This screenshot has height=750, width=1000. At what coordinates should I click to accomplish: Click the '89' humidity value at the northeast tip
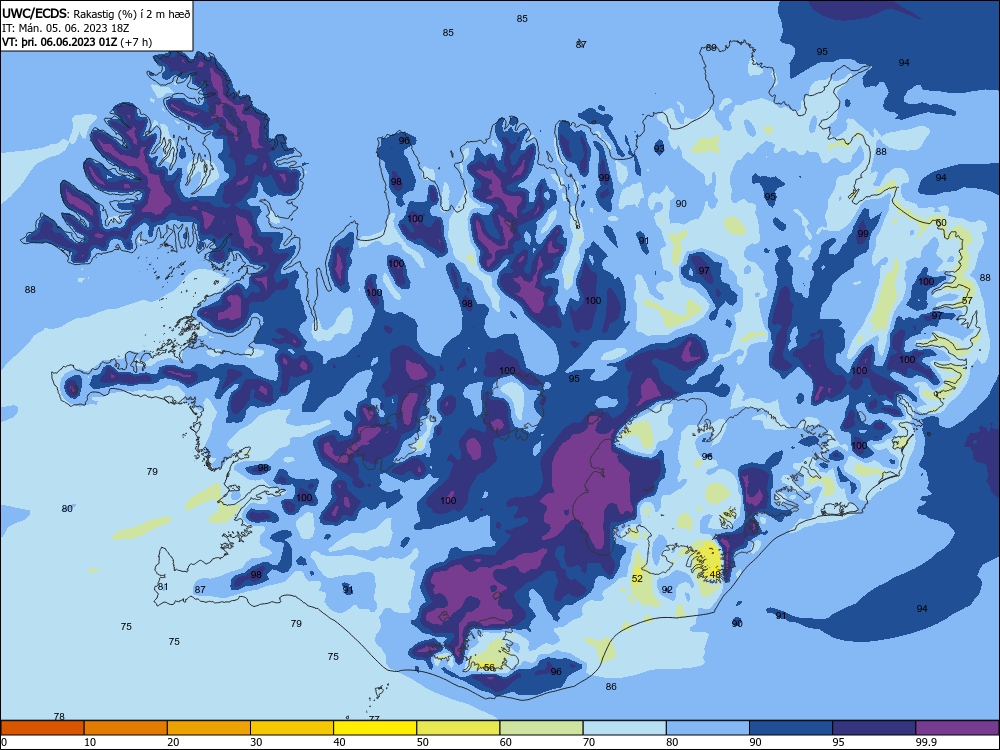click(x=711, y=48)
